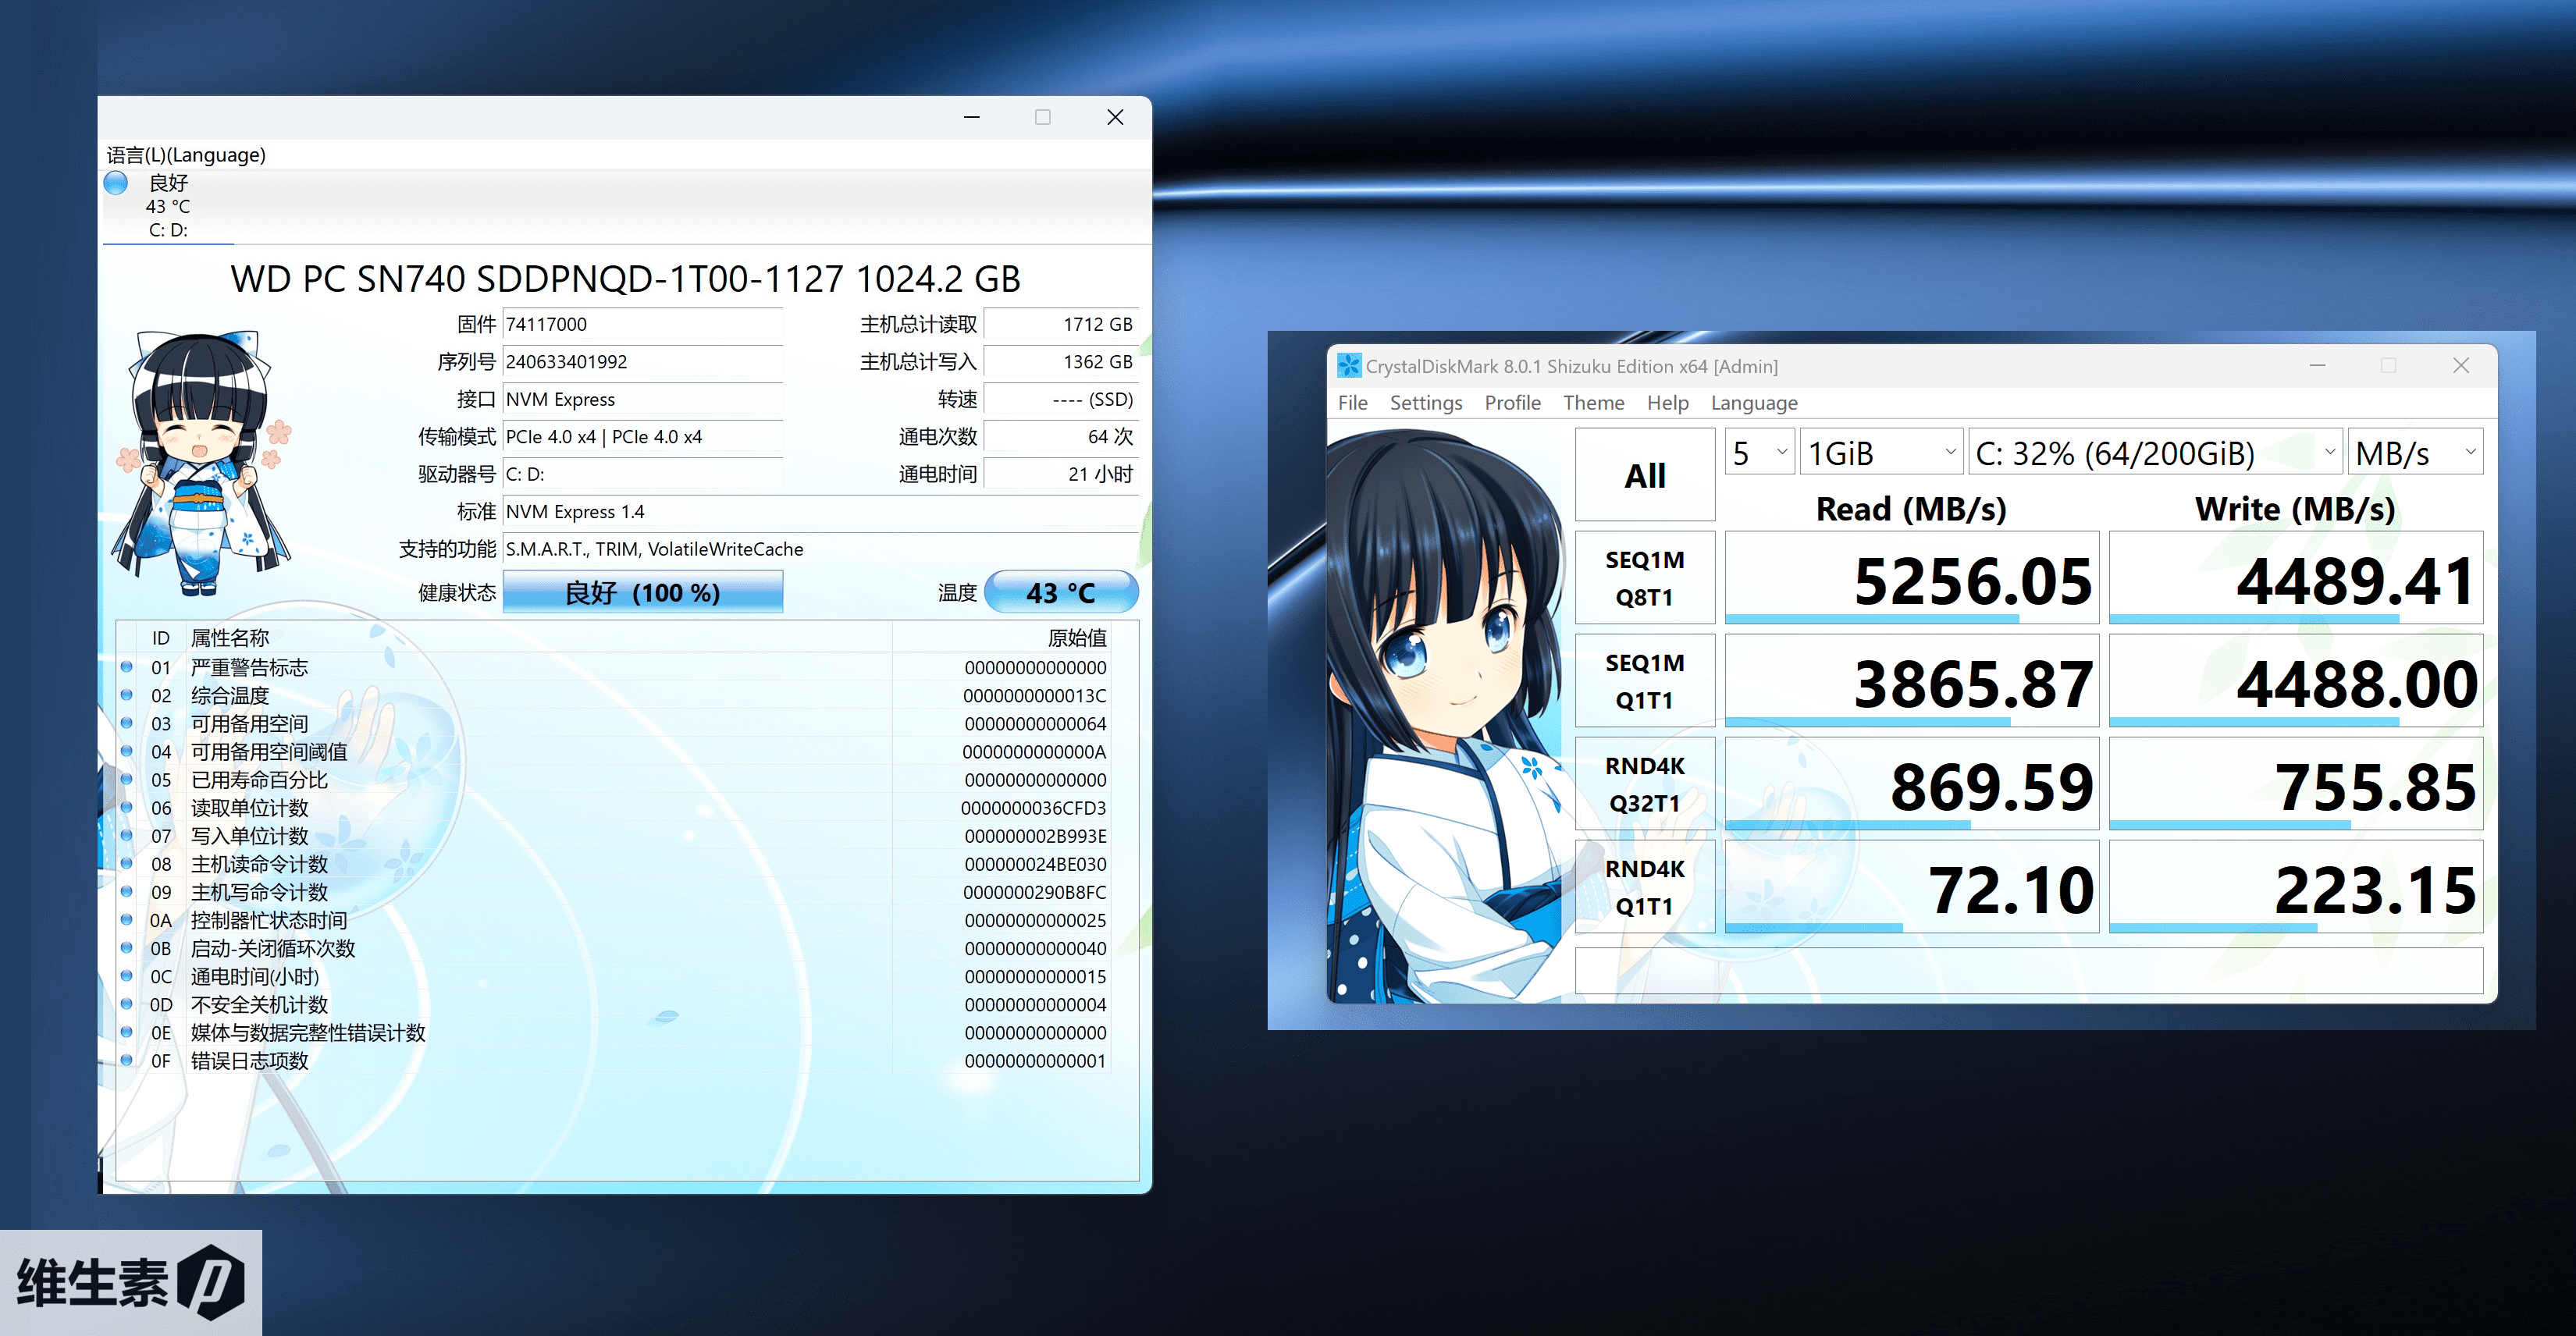Open the test size dropdown showing 1GiB
Screen dimensions: 2576x1336
click(1881, 453)
